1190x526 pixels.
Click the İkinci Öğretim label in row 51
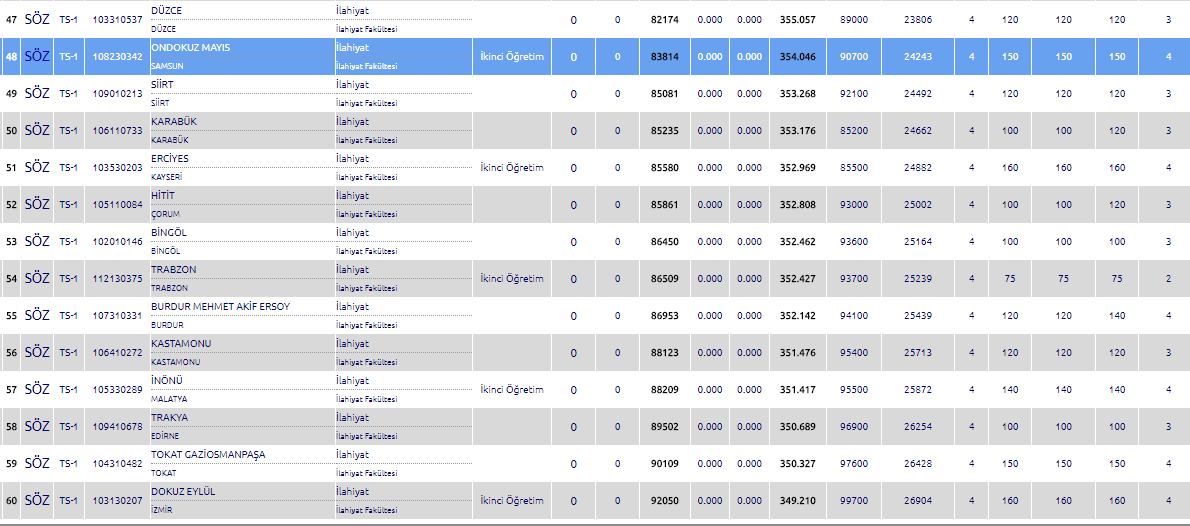pyautogui.click(x=512, y=168)
